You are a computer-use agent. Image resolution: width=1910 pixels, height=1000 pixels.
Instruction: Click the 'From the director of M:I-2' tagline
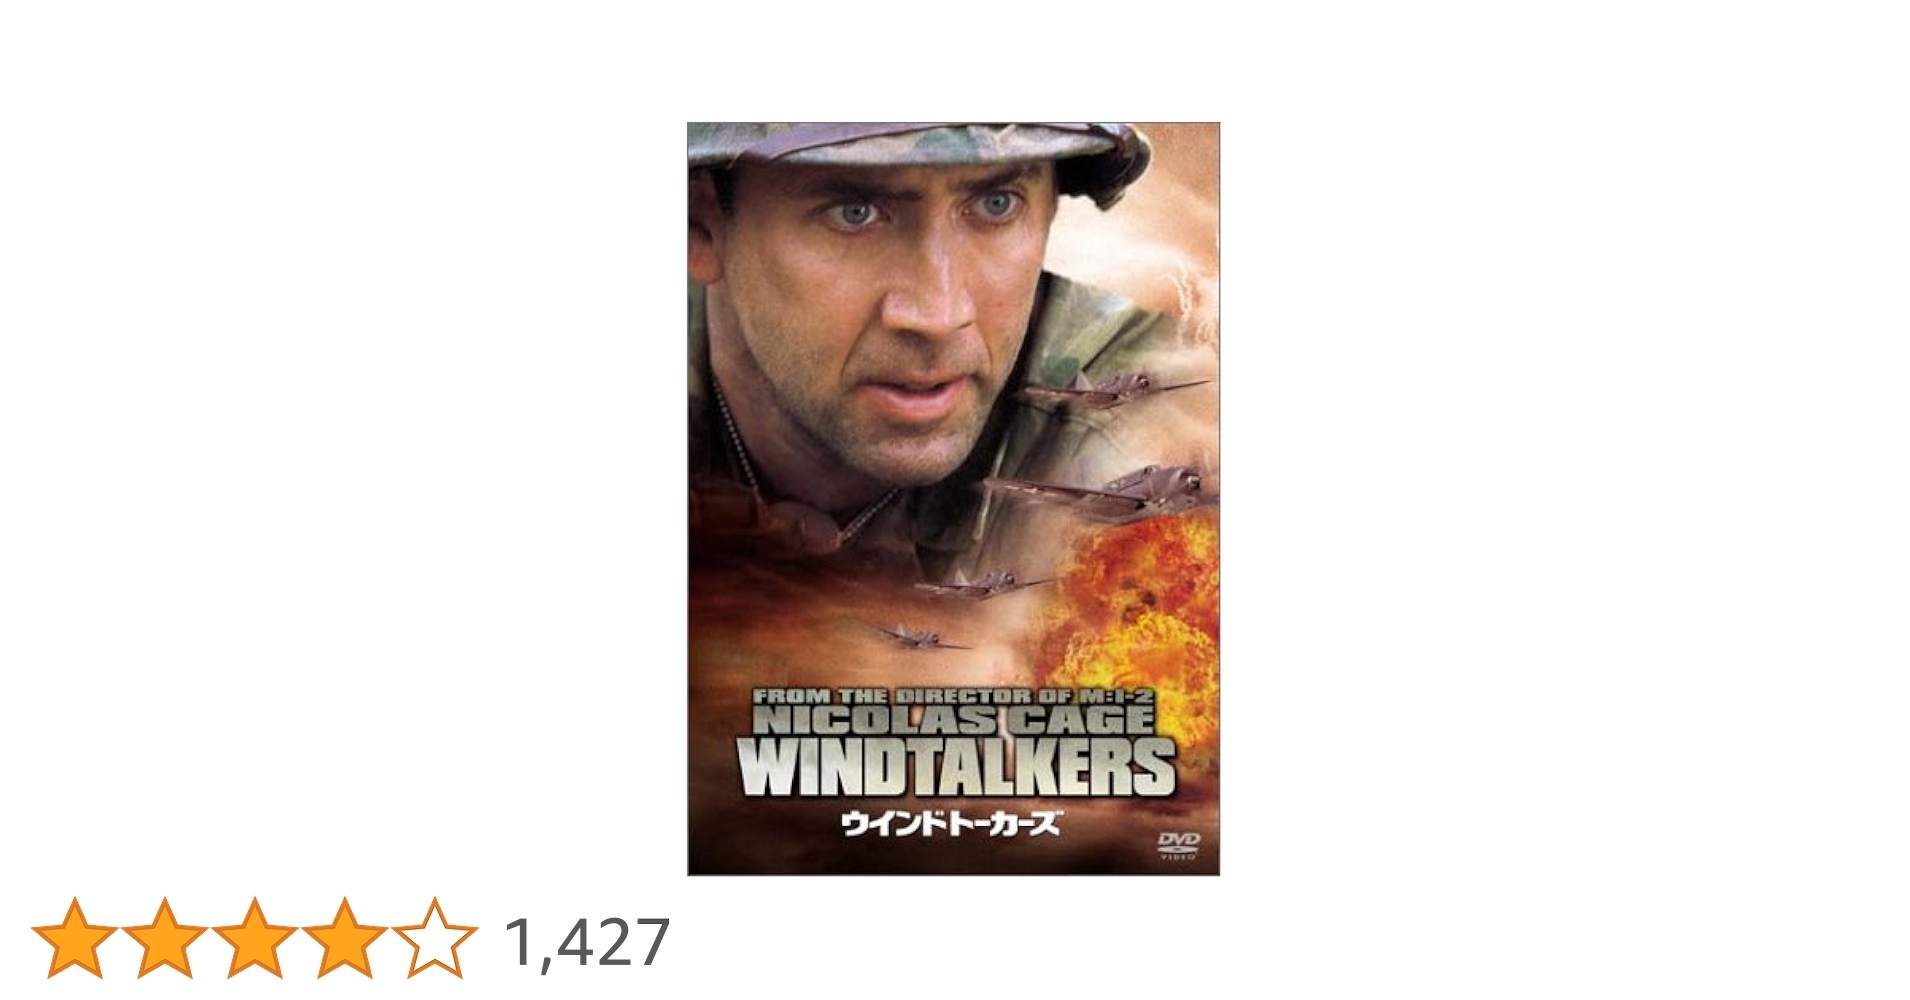[954, 695]
